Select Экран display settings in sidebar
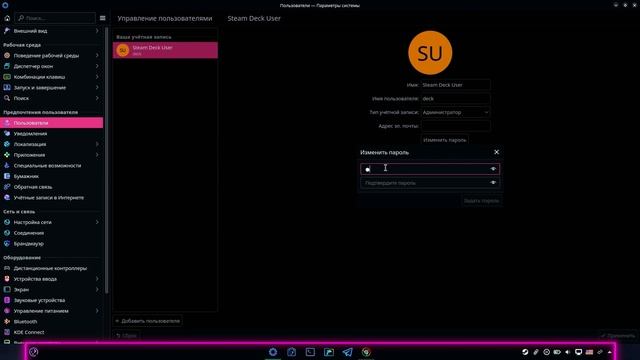Image resolution: width=640 pixels, height=360 pixels. coord(51,290)
